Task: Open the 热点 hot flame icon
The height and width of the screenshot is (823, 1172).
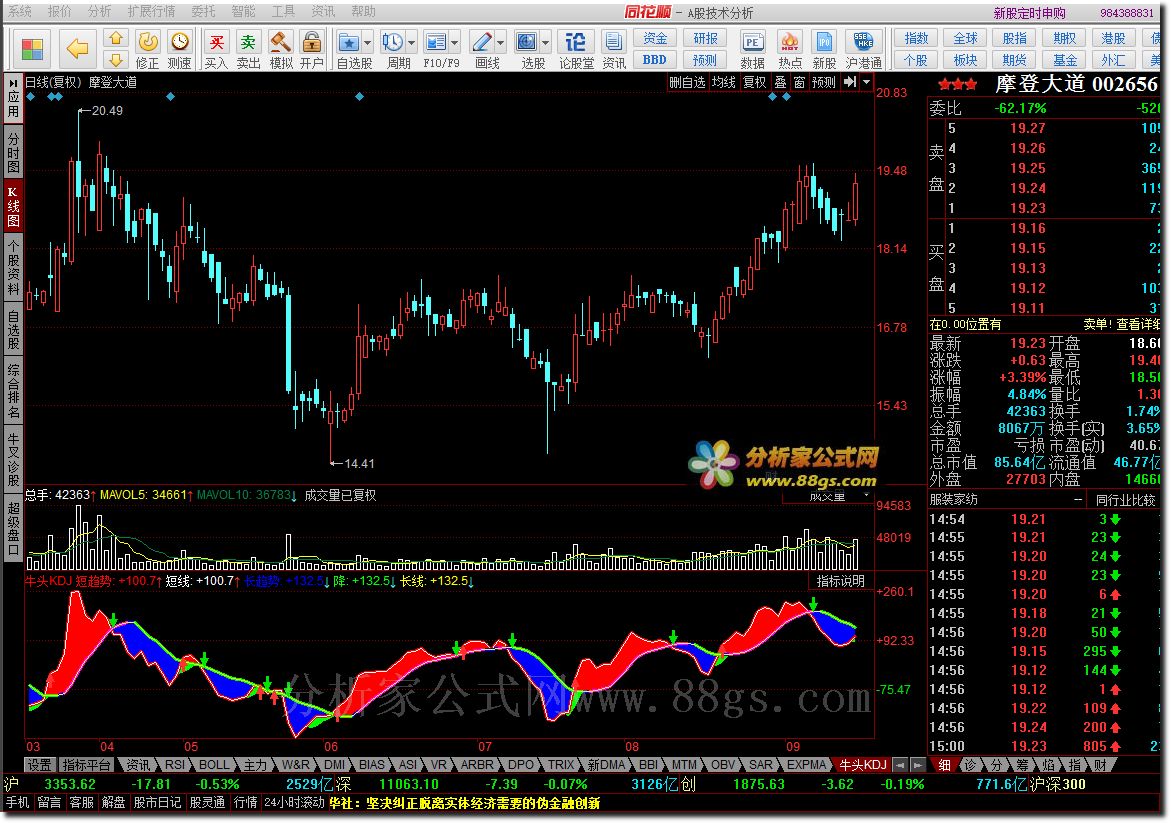Action: tap(789, 42)
